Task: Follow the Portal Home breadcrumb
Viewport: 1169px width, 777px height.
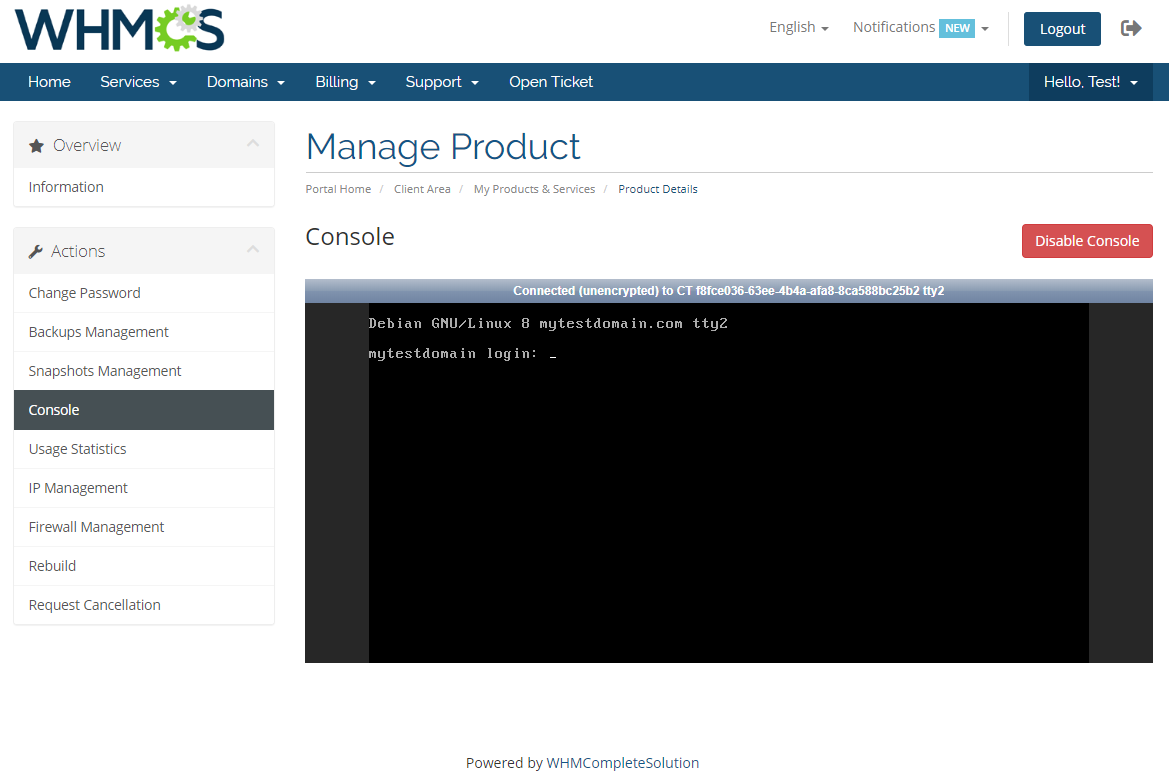Action: (x=338, y=189)
